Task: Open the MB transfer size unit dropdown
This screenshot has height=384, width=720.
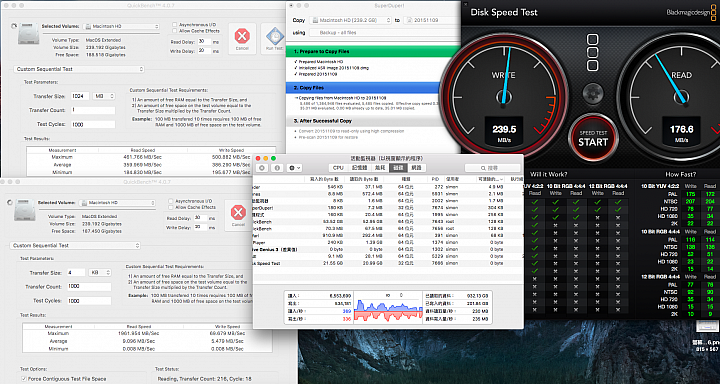Action: [x=104, y=96]
